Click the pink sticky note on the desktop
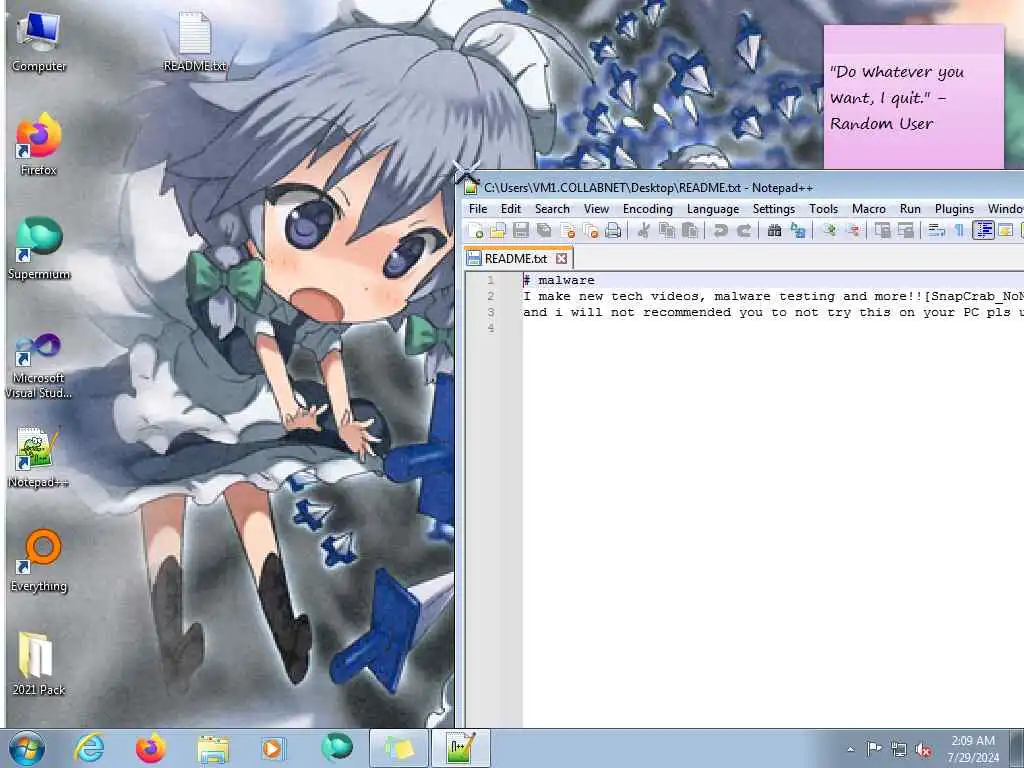 click(x=913, y=97)
